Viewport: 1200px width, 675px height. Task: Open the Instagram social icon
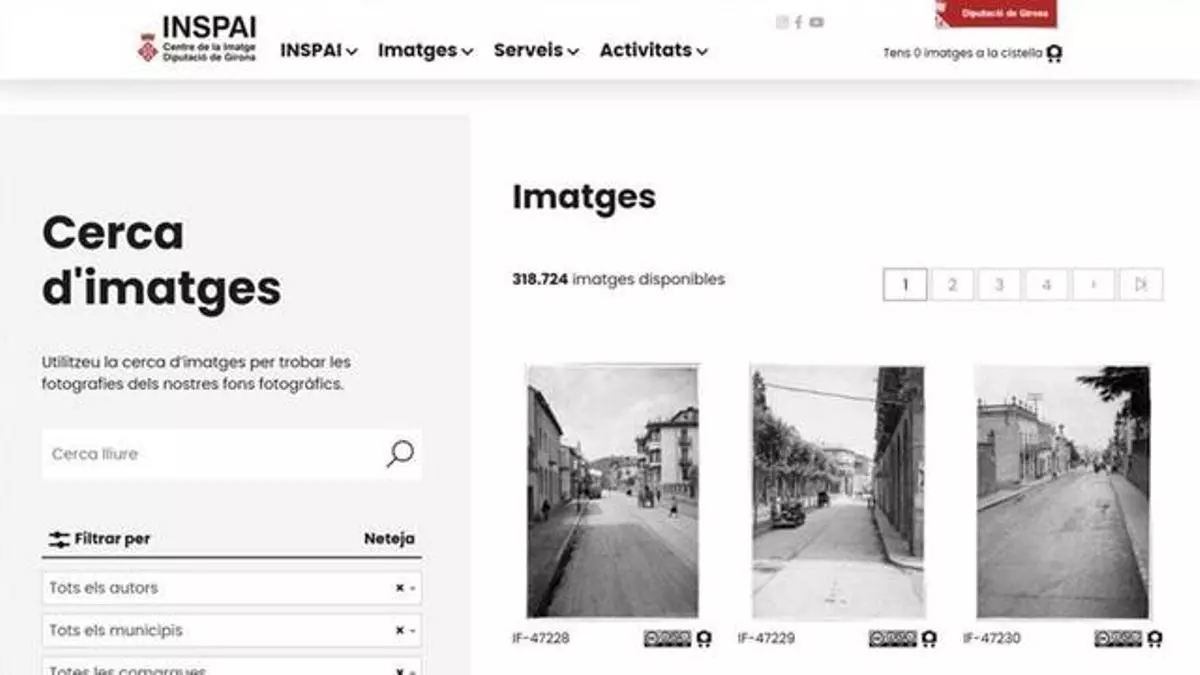(x=782, y=22)
